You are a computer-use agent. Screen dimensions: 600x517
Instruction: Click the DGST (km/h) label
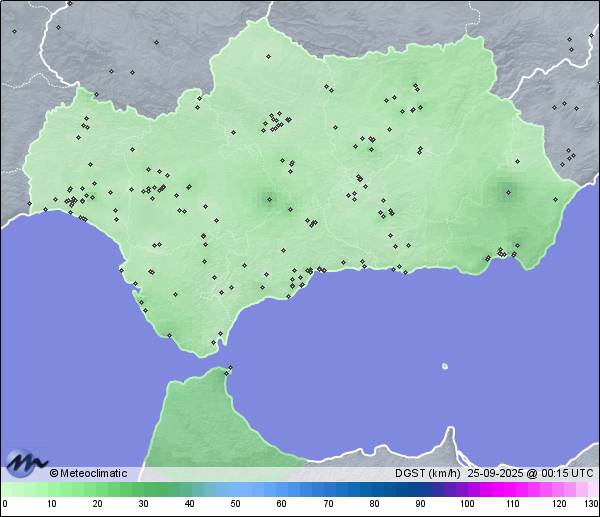427,473
